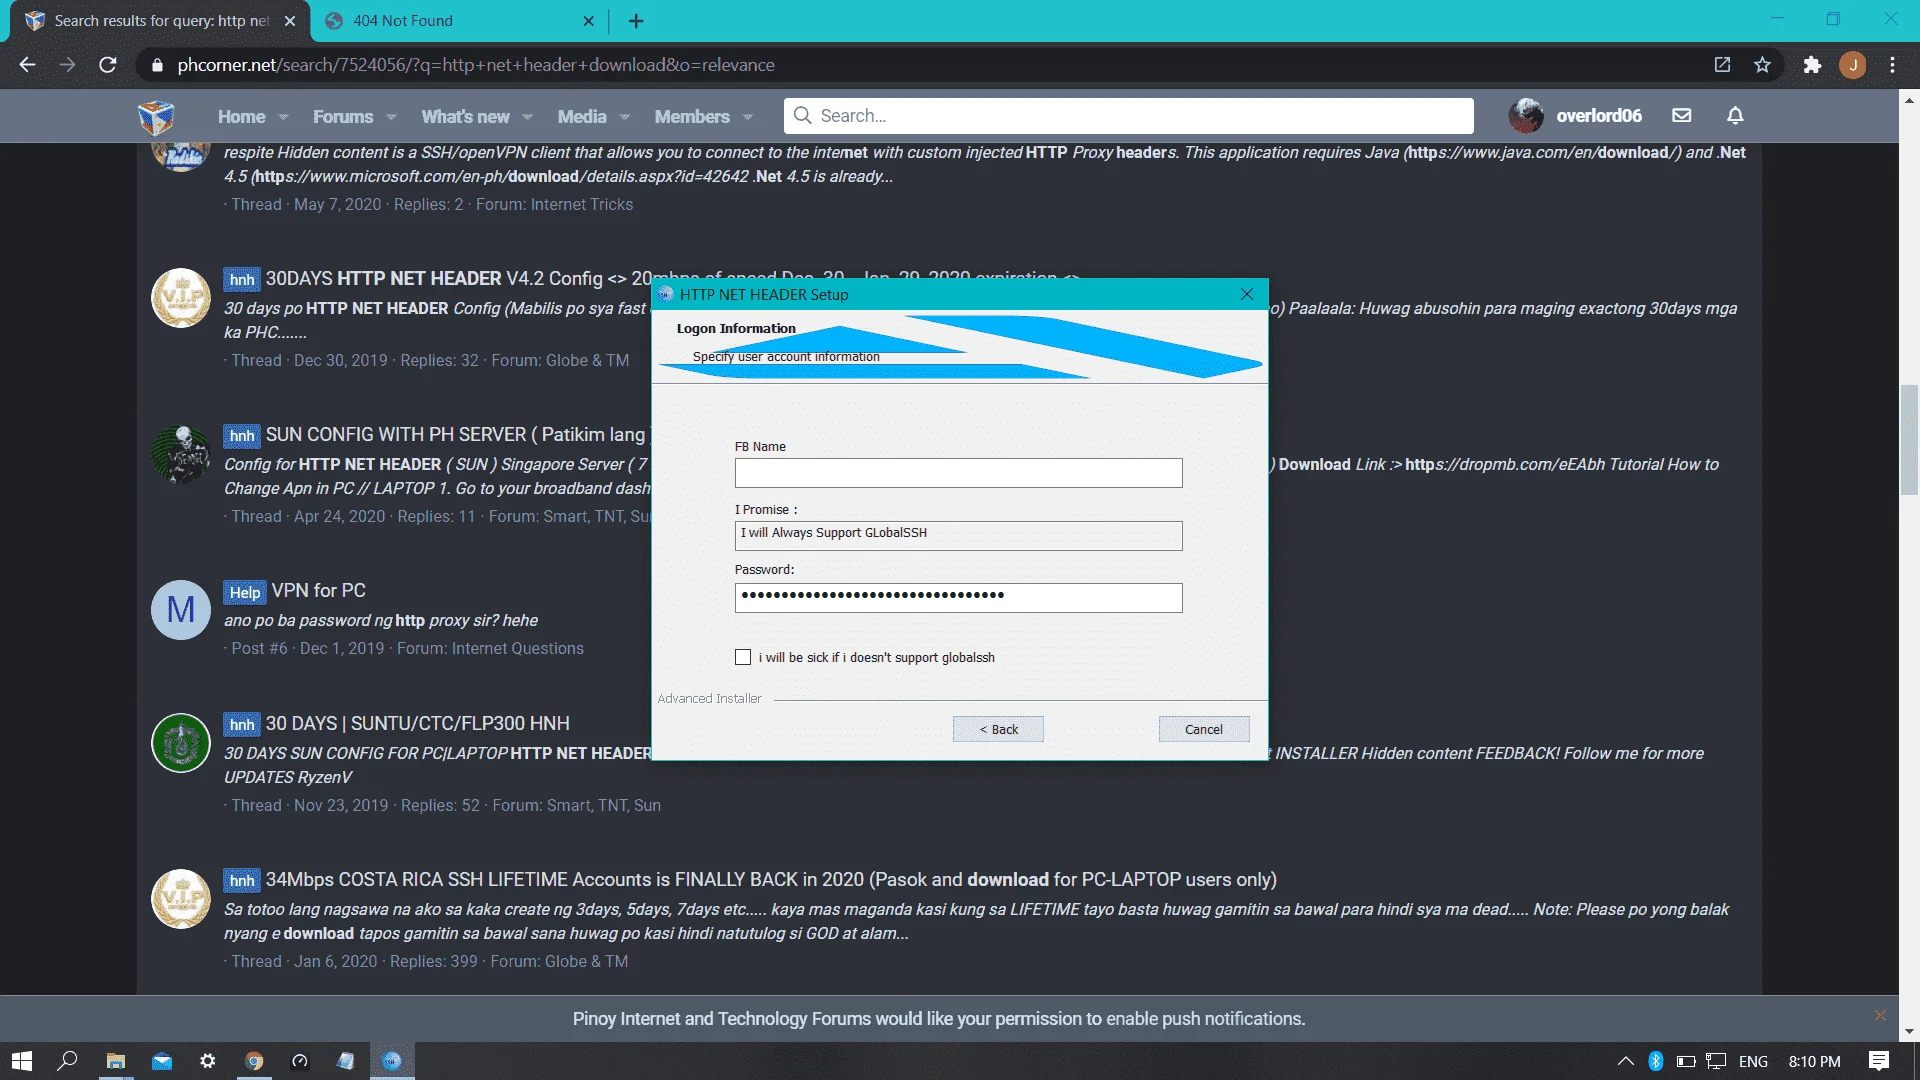This screenshot has height=1080, width=1920.
Task: Click overlord06 username
Action: click(1598, 116)
